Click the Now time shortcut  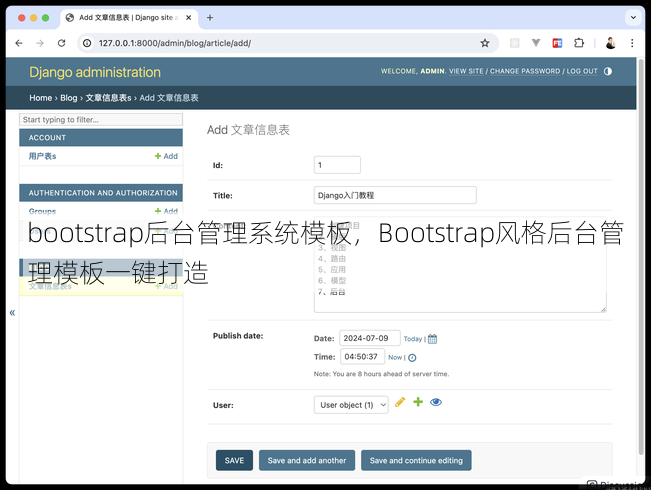click(x=395, y=358)
